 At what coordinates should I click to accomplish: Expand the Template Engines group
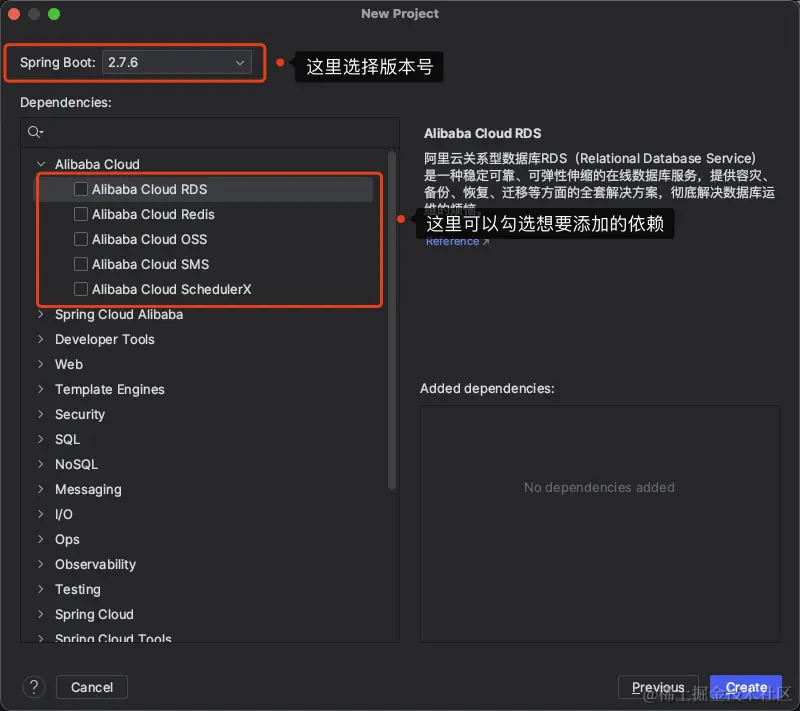point(41,389)
